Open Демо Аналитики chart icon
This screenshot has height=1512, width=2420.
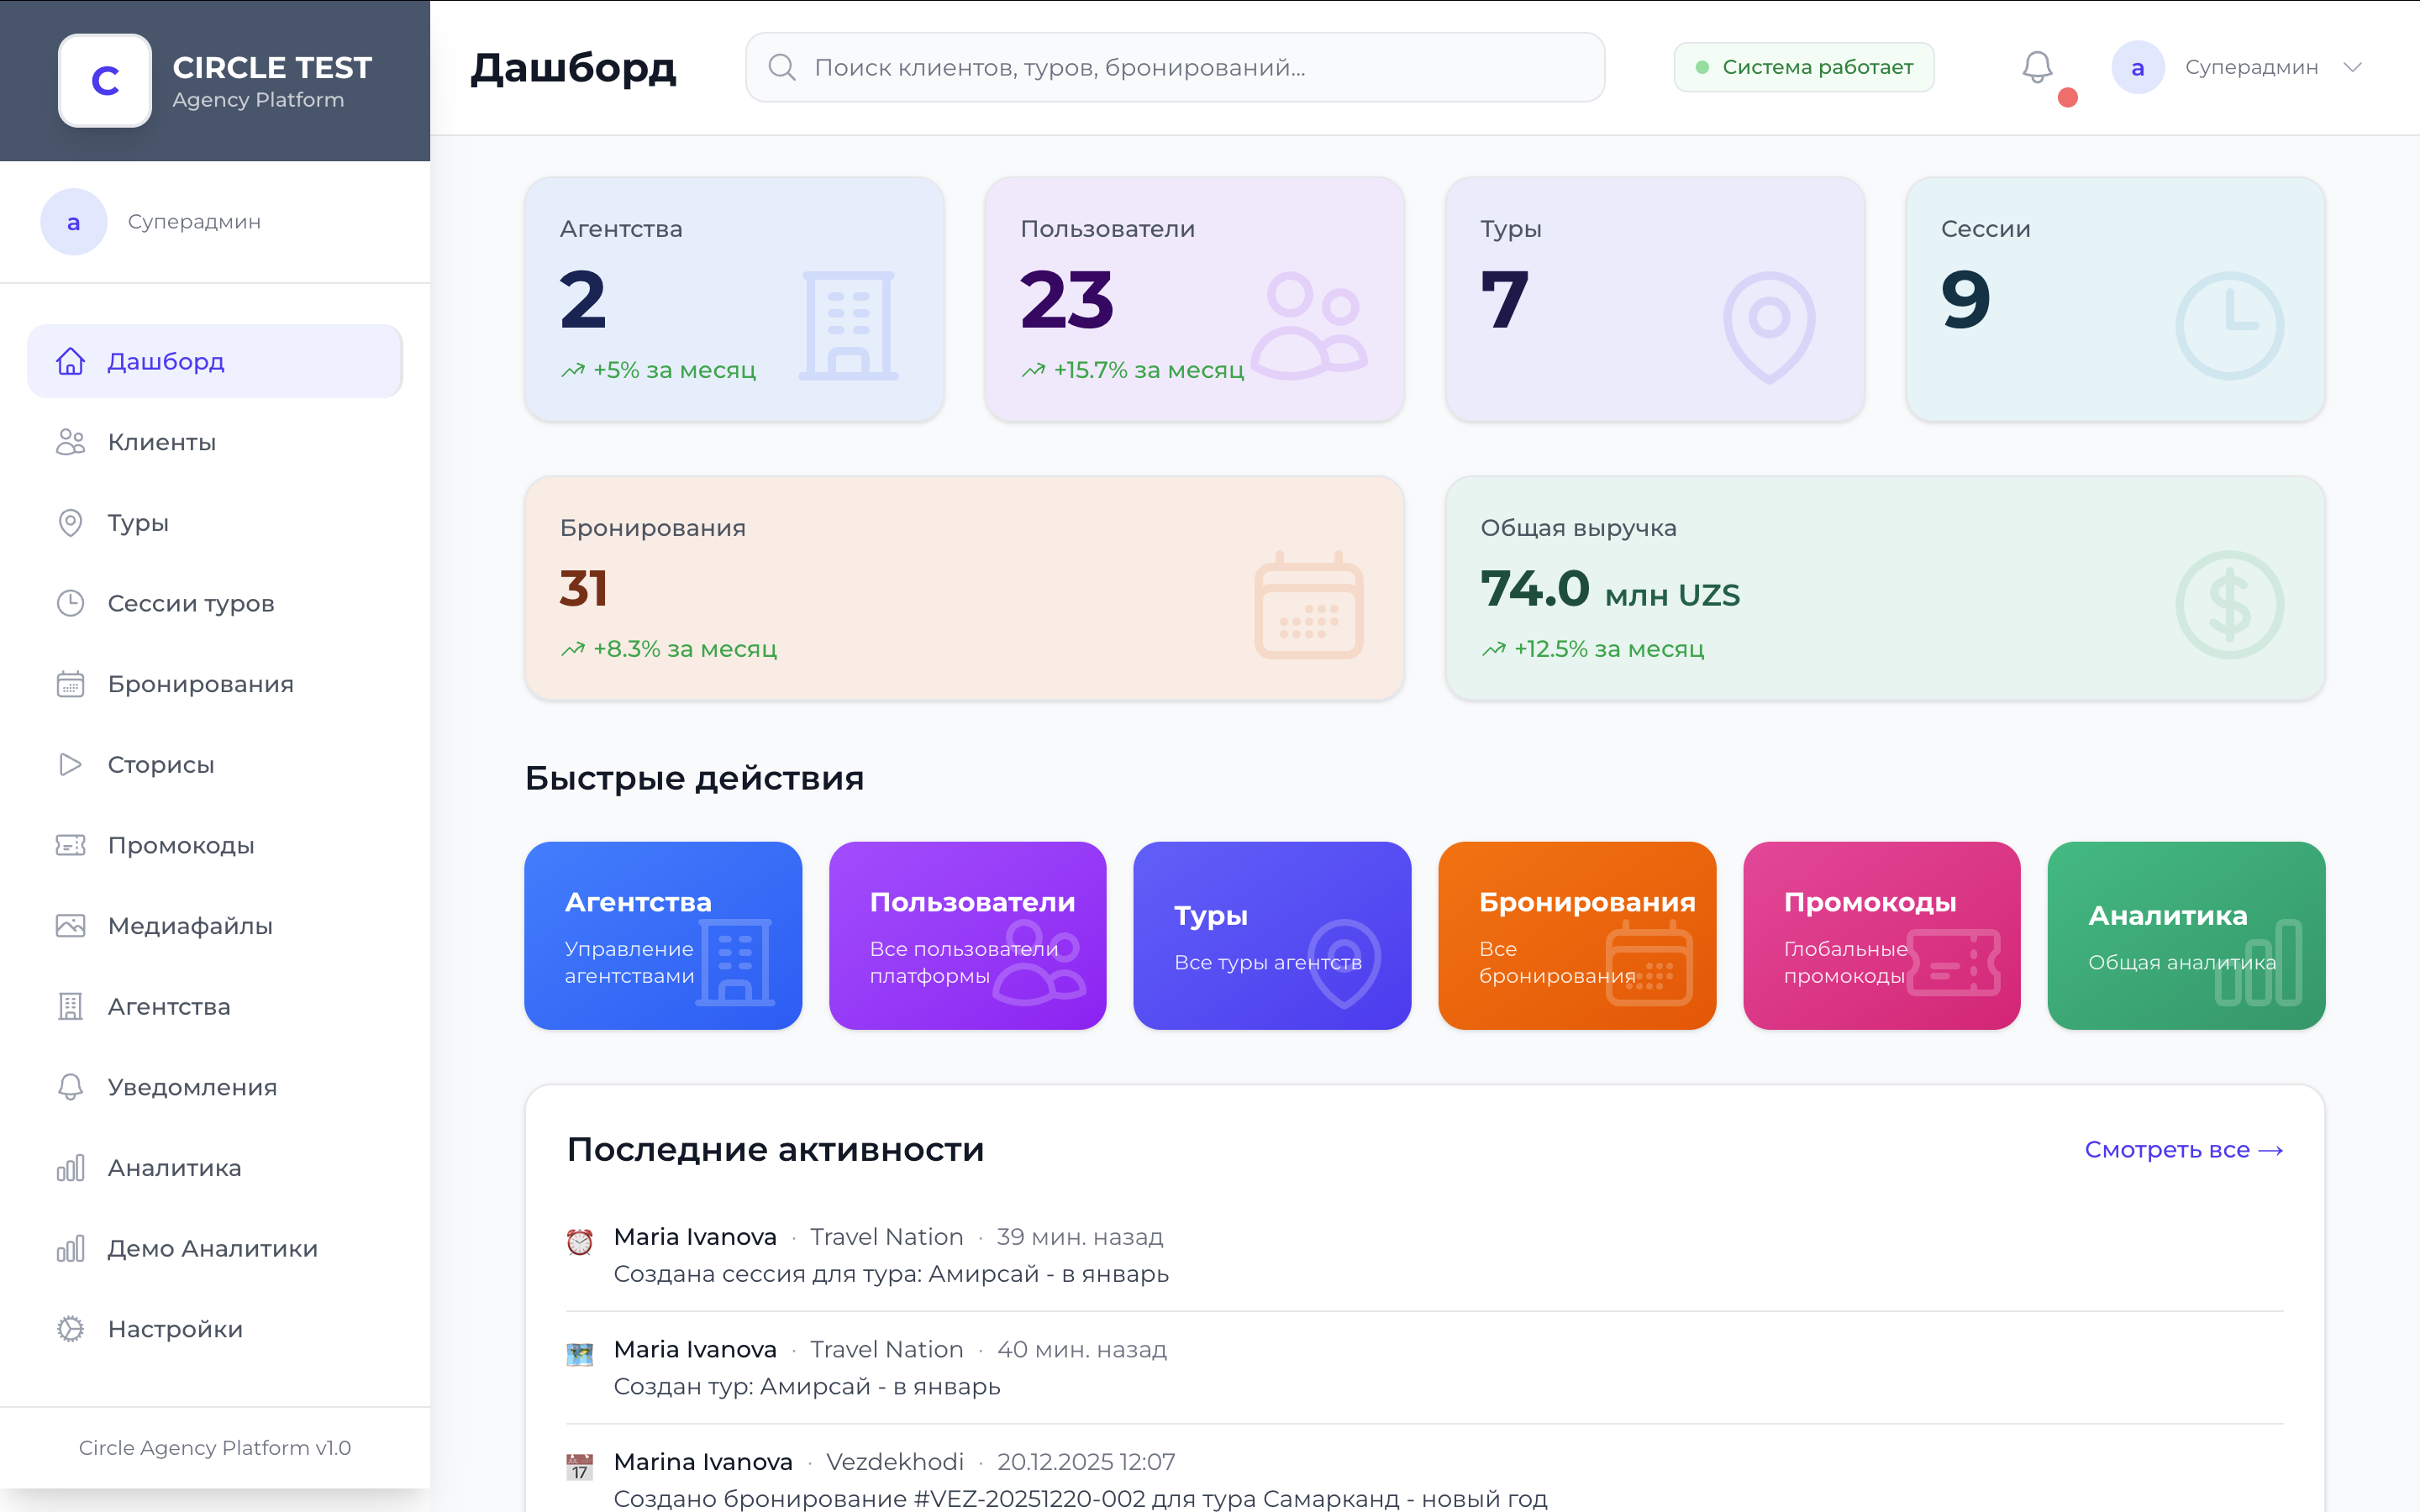point(70,1248)
